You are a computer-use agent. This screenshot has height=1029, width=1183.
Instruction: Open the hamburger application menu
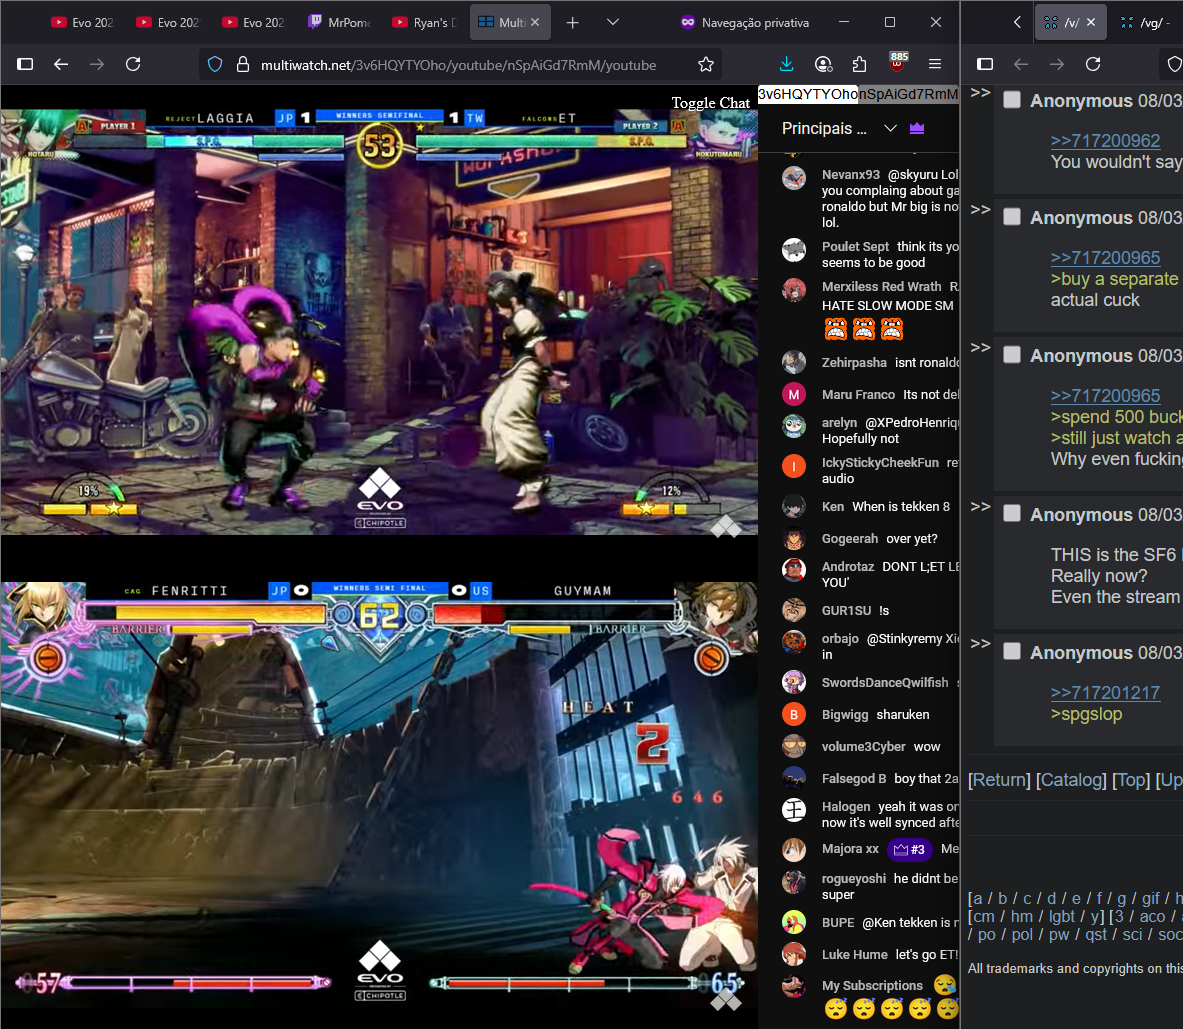(935, 64)
